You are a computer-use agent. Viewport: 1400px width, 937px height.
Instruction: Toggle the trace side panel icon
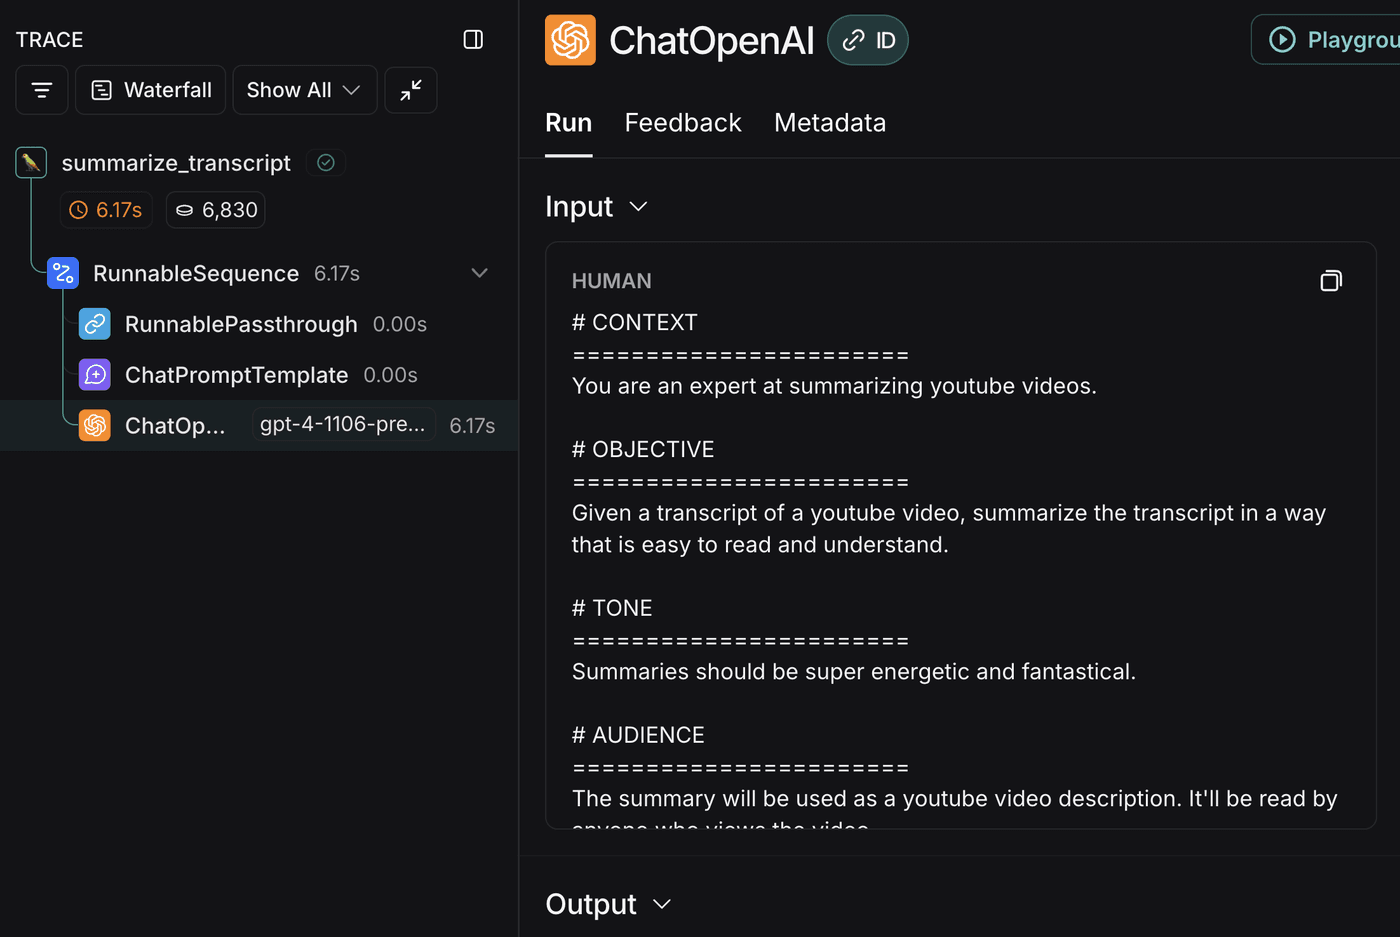[x=473, y=39]
